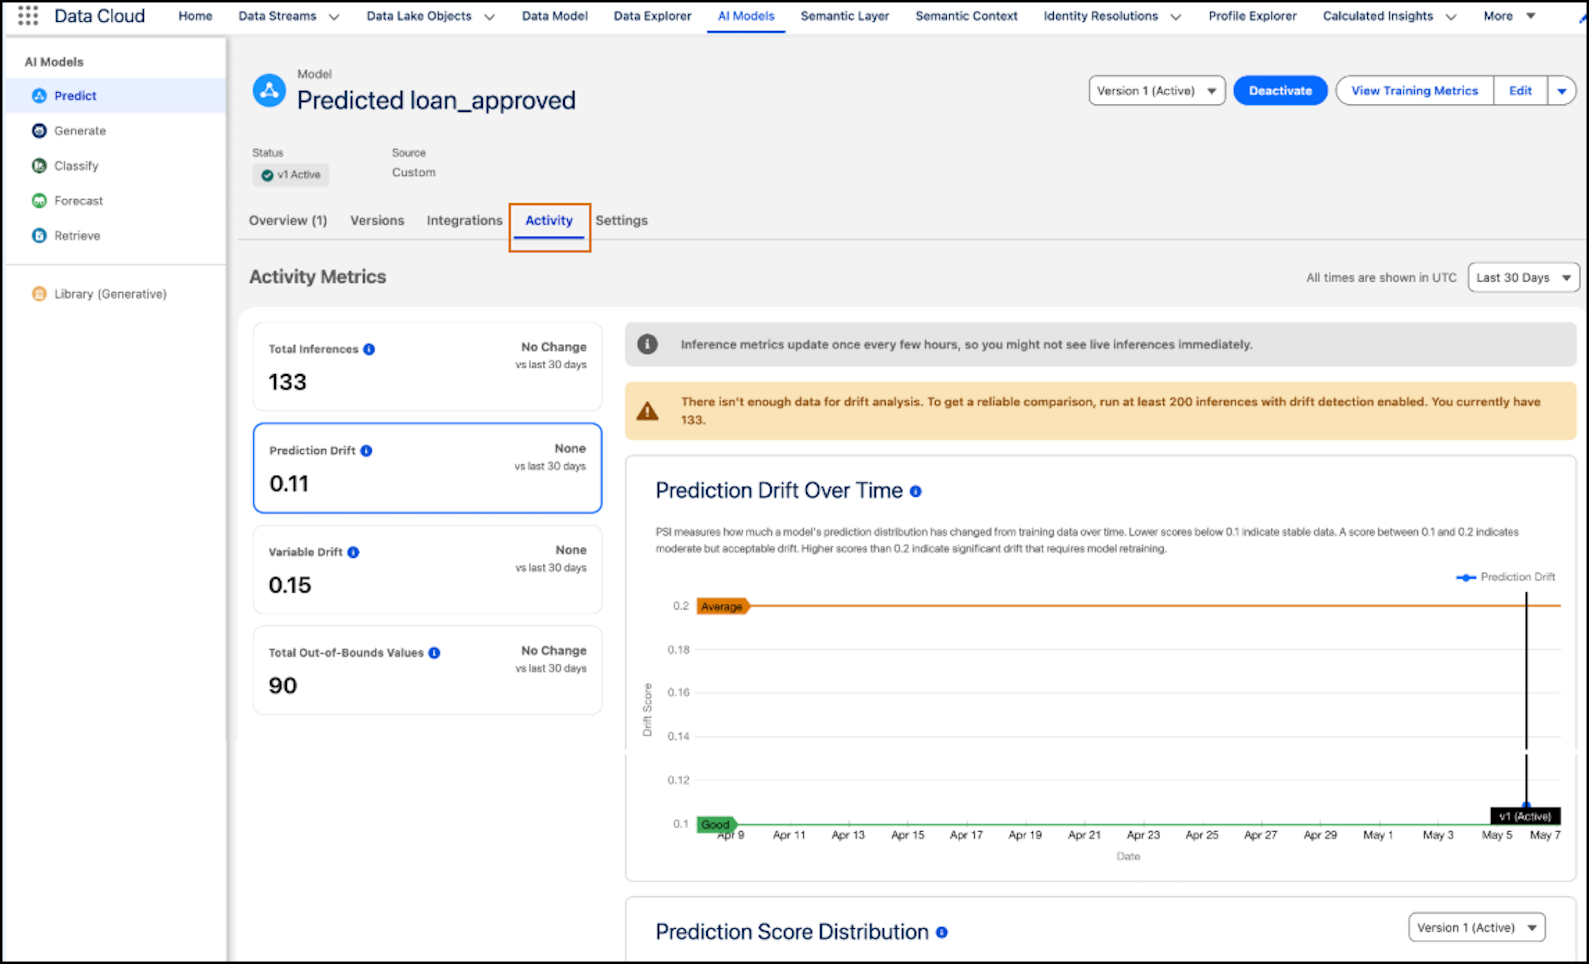
Task: Go to the Home nav tab
Action: pos(195,16)
